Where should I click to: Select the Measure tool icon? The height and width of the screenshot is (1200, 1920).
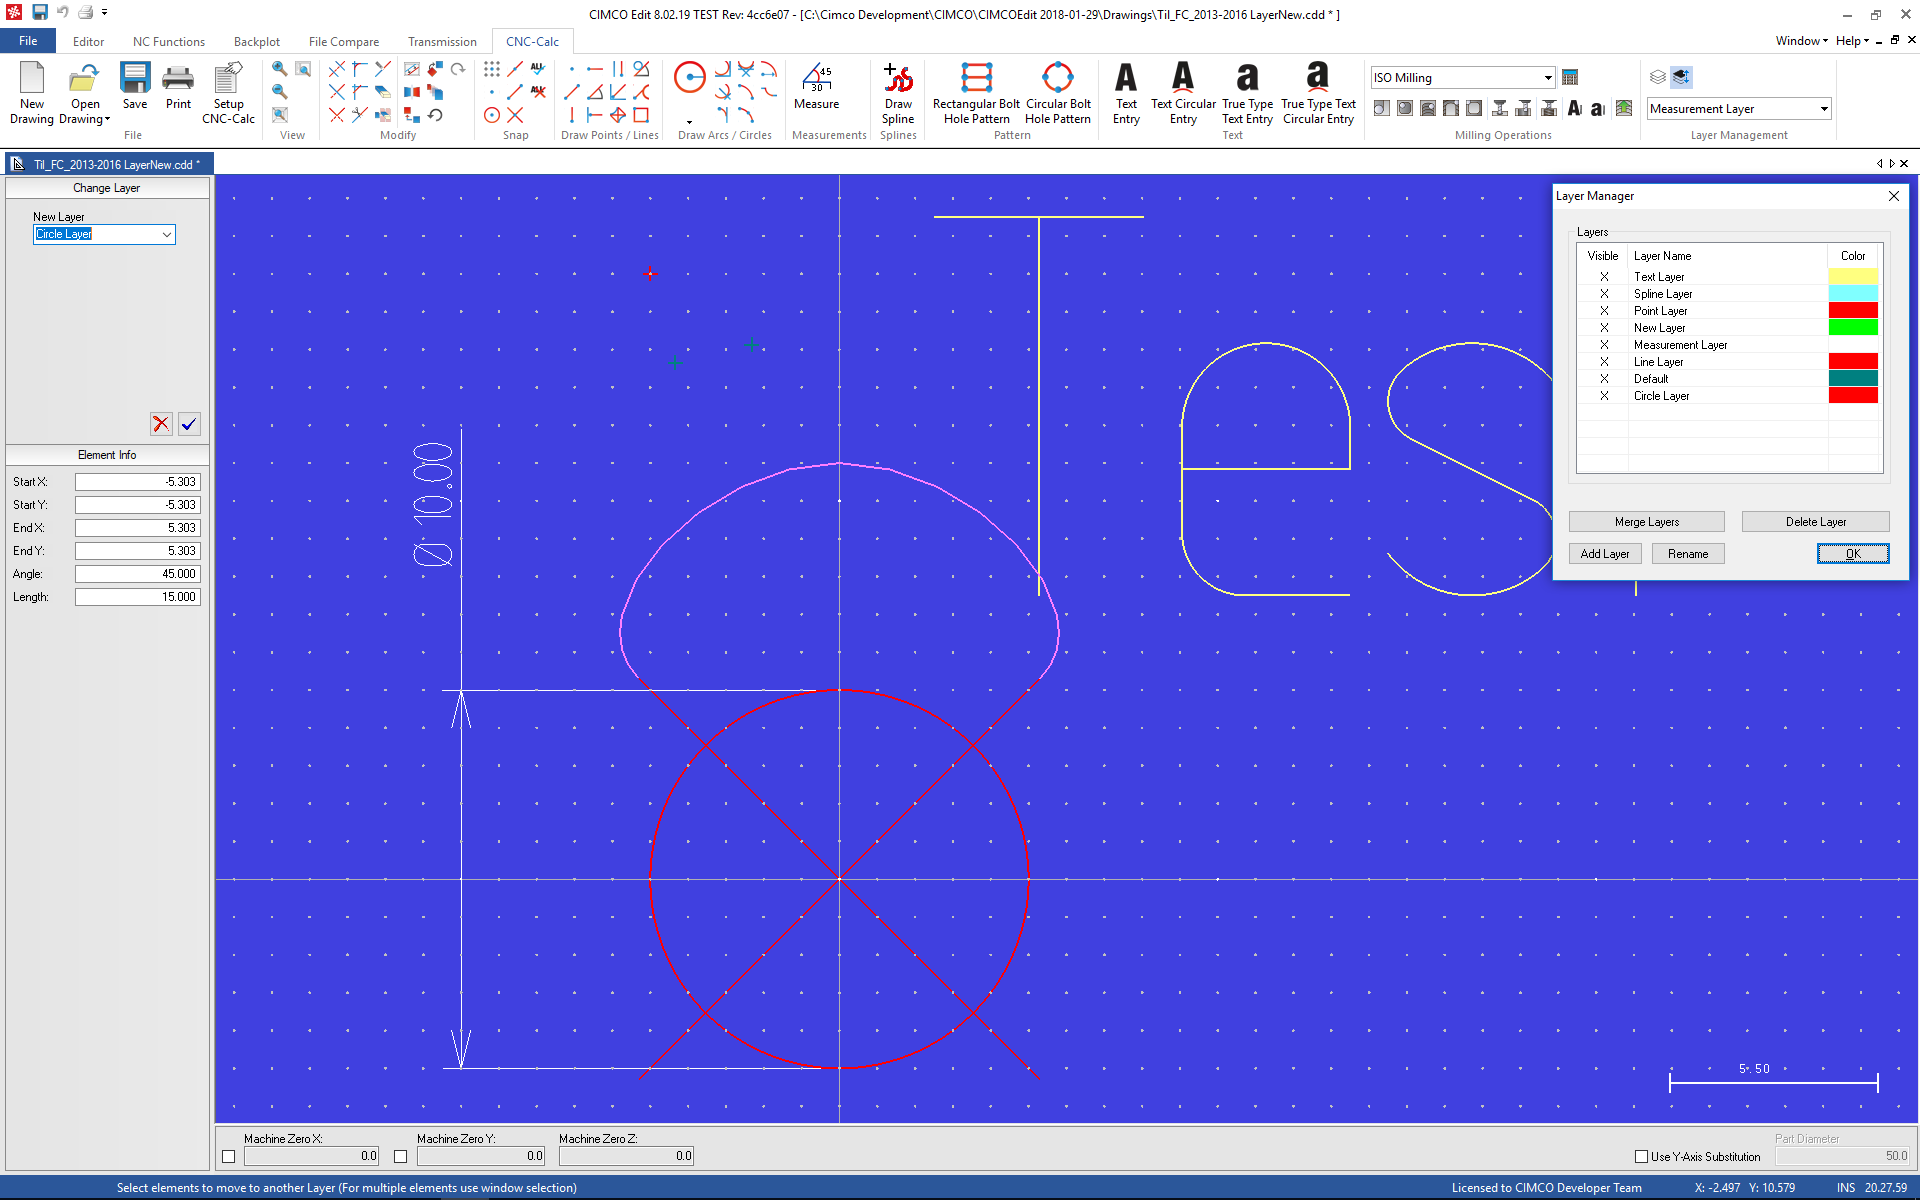click(816, 78)
